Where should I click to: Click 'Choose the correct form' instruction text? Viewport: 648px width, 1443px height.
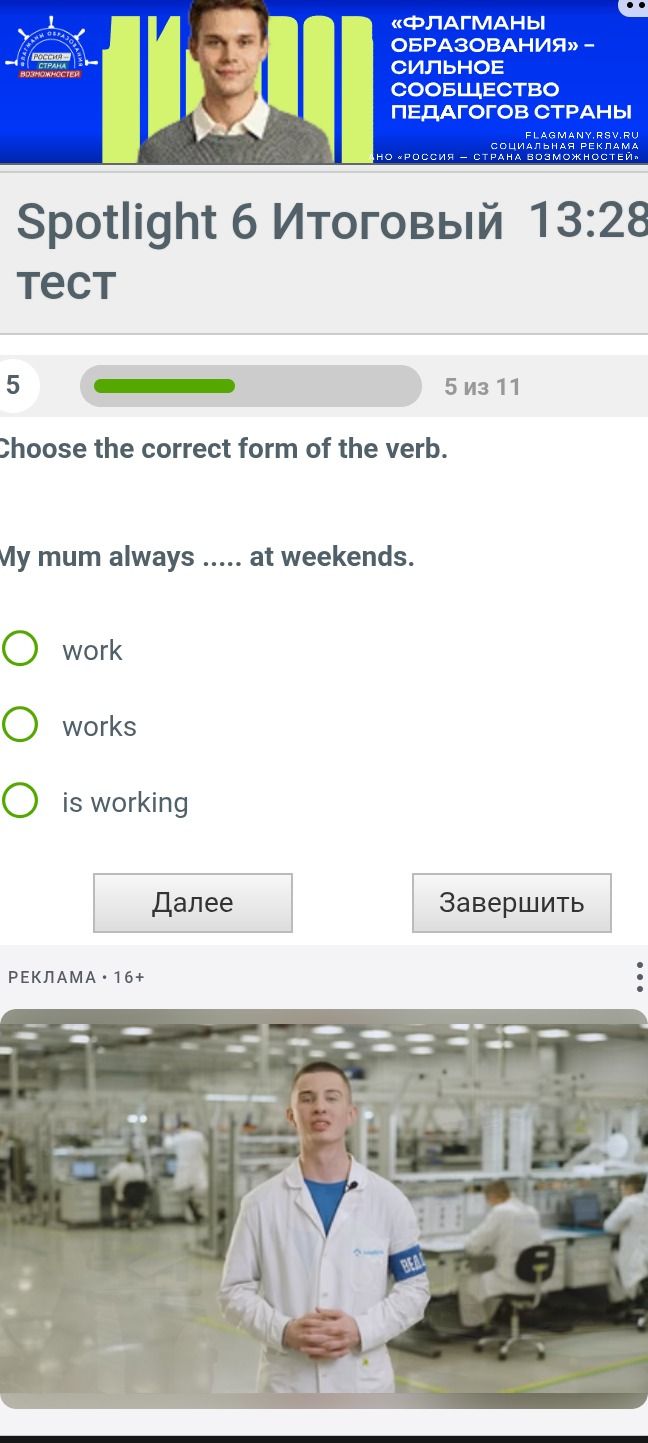[222, 449]
